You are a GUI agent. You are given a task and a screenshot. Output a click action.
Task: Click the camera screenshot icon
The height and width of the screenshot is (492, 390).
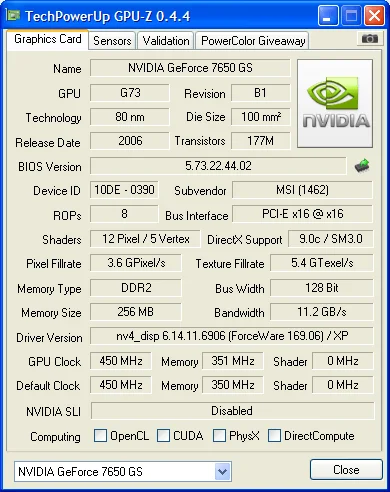pos(370,39)
